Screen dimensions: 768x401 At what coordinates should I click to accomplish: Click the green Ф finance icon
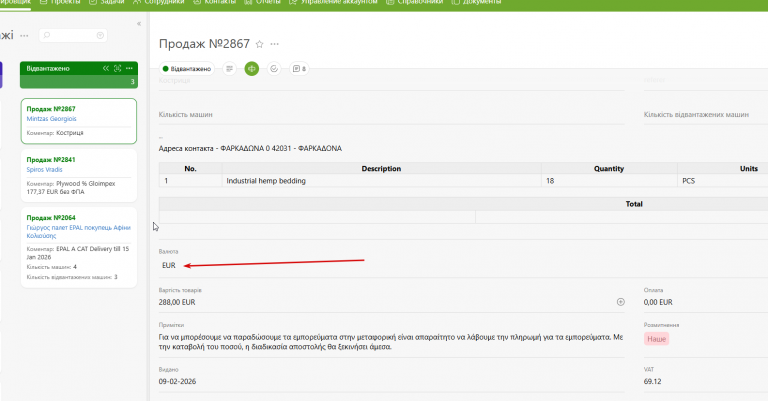(x=252, y=69)
